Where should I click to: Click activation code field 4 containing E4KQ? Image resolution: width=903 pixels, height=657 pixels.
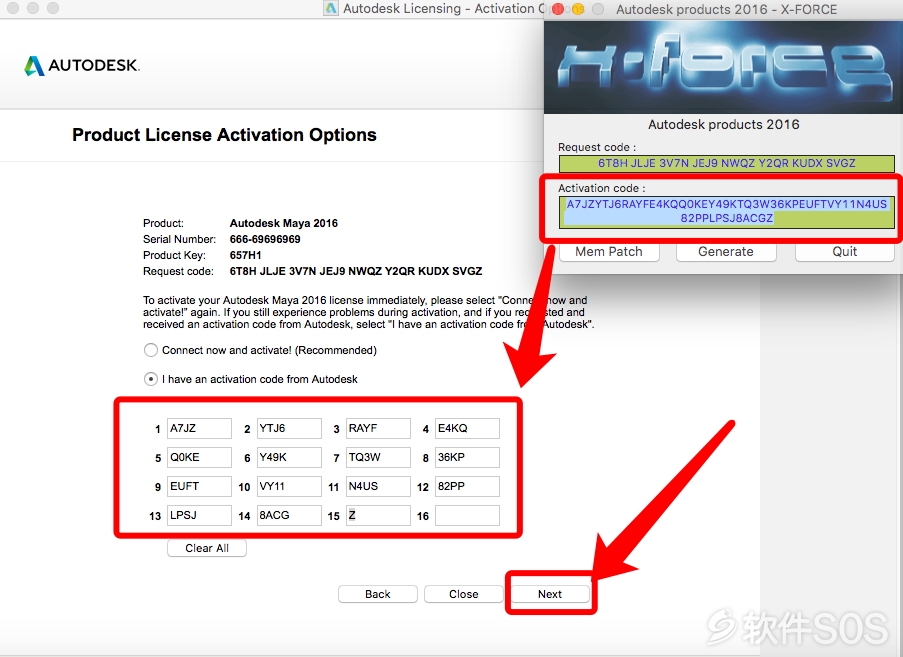point(468,428)
